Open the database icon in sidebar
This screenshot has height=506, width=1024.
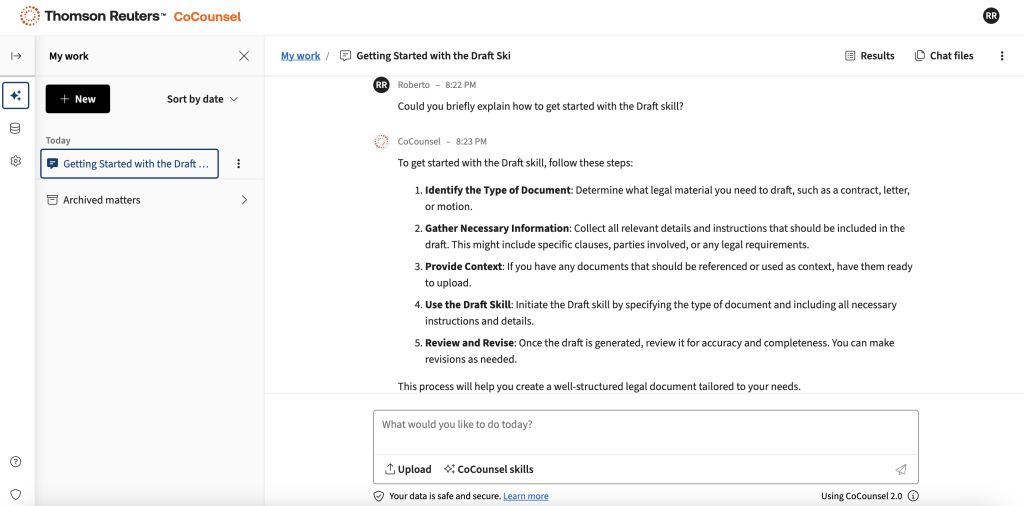(16, 129)
